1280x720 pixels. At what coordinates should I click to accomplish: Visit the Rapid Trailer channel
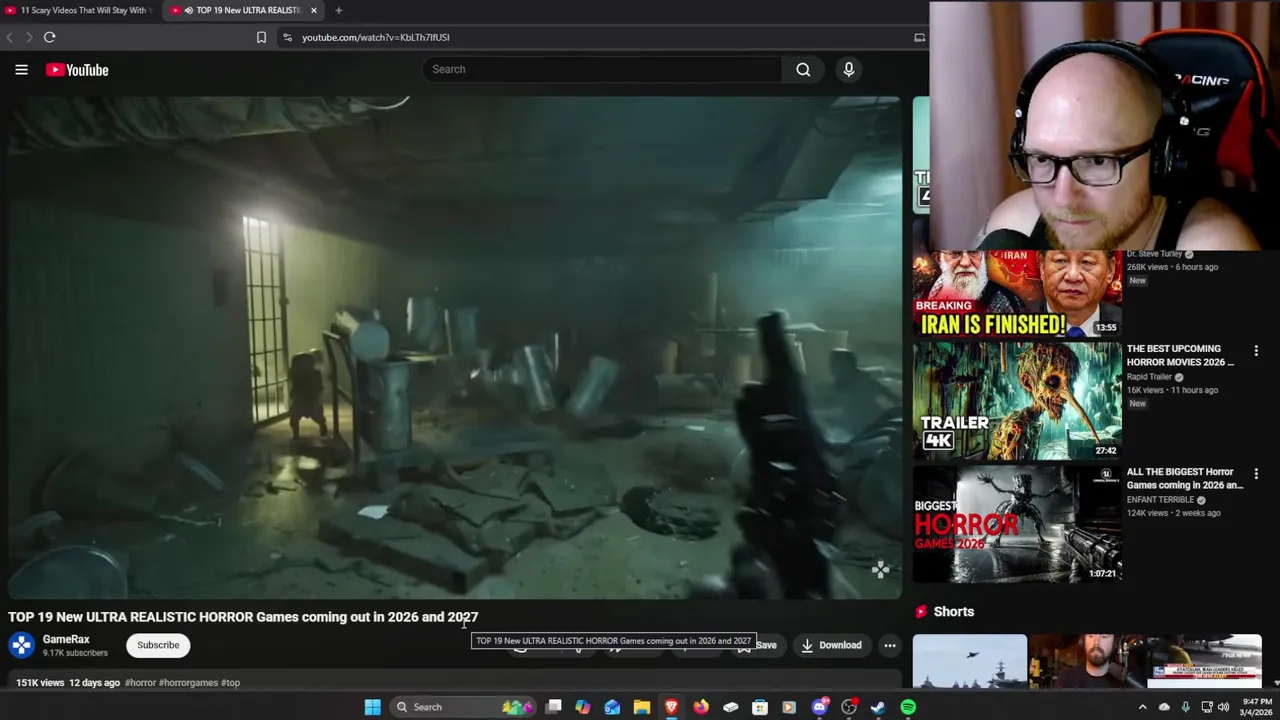pyautogui.click(x=1149, y=377)
